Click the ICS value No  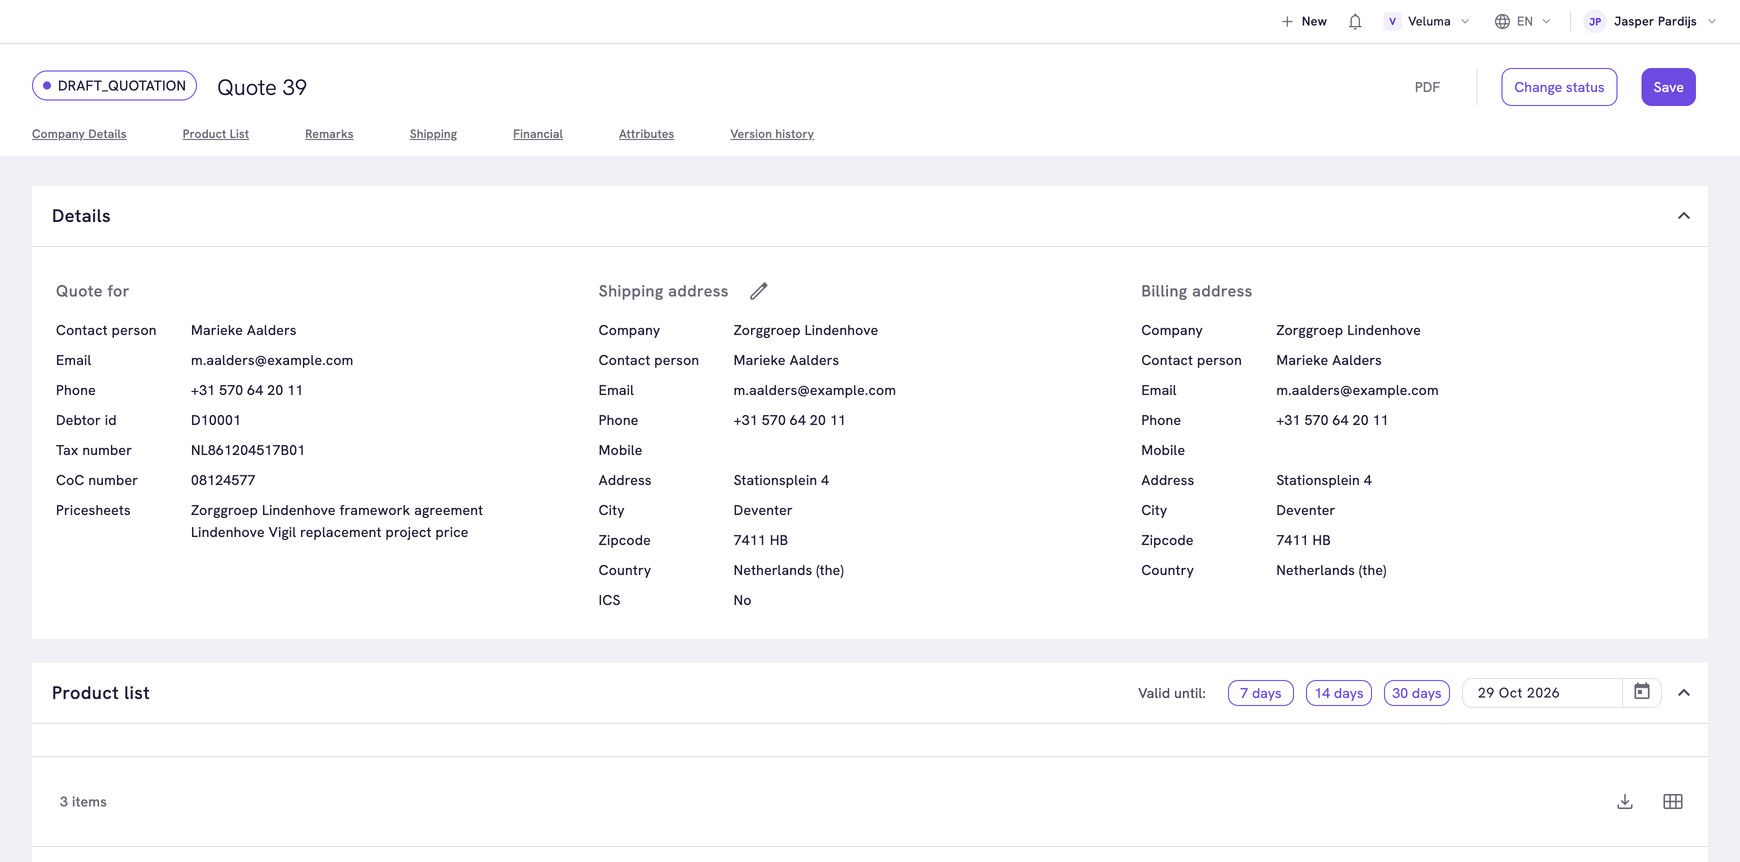[x=742, y=600]
